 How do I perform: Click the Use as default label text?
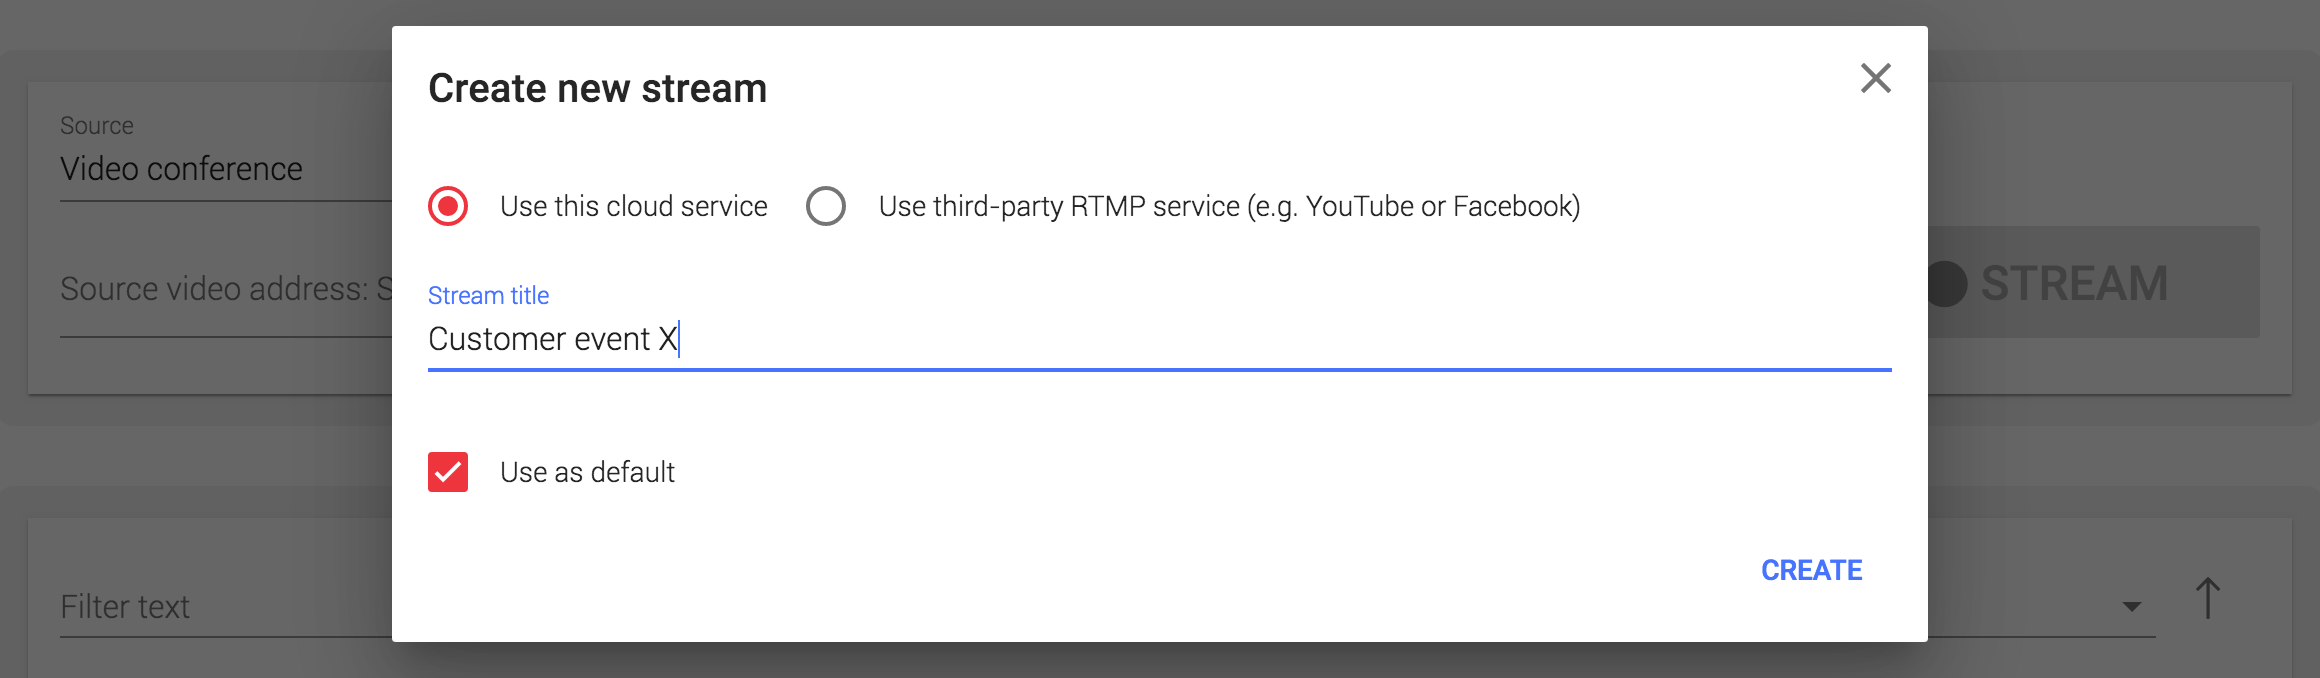(587, 472)
